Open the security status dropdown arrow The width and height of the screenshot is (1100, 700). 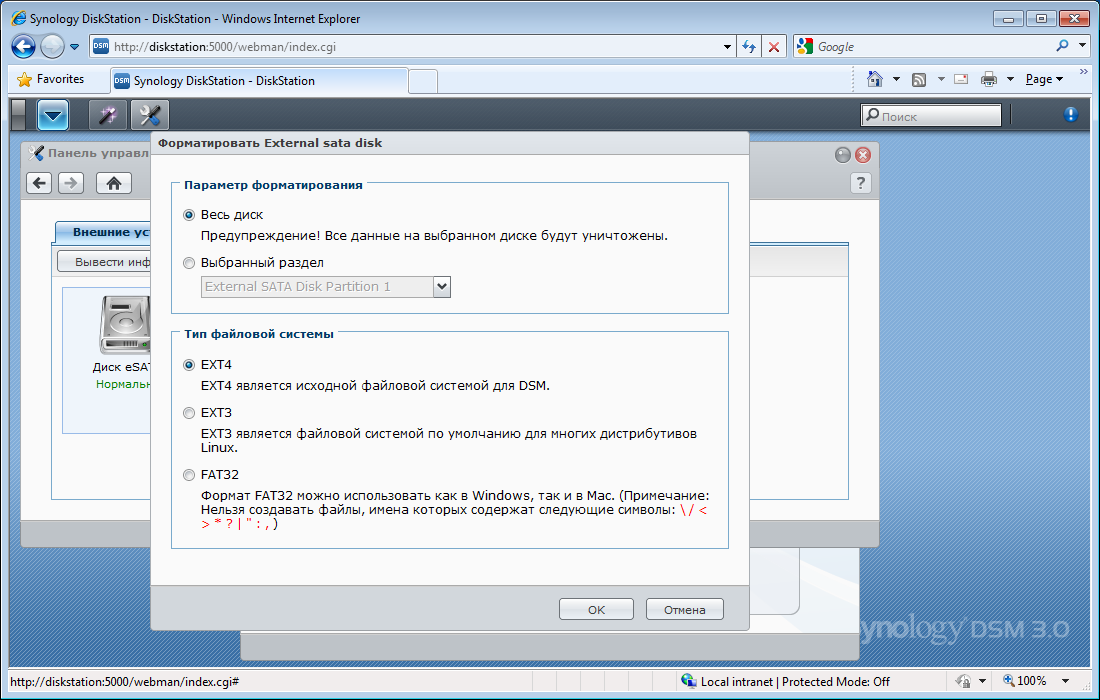pos(982,681)
